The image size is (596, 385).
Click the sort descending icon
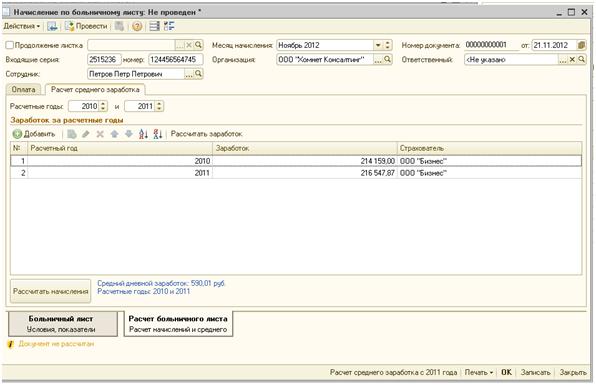pos(158,134)
